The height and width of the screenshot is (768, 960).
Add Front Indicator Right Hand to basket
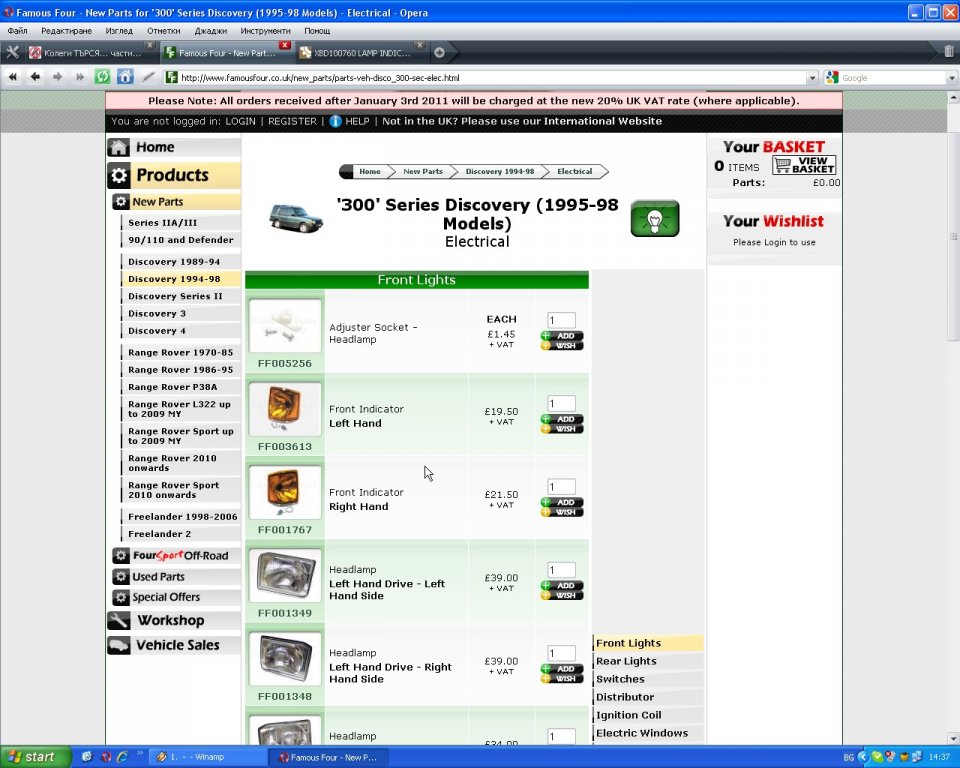pos(562,502)
